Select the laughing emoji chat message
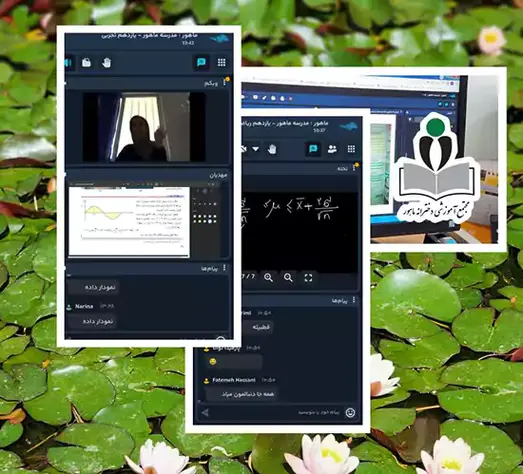The image size is (523, 474). (233, 362)
